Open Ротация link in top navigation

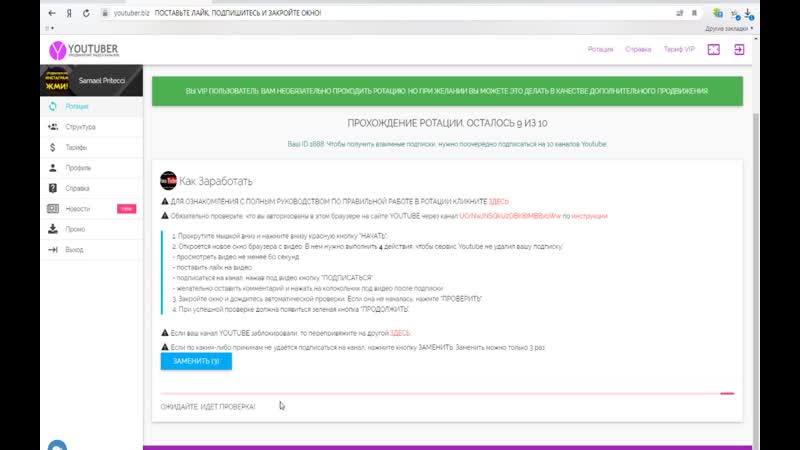pyautogui.click(x=600, y=49)
